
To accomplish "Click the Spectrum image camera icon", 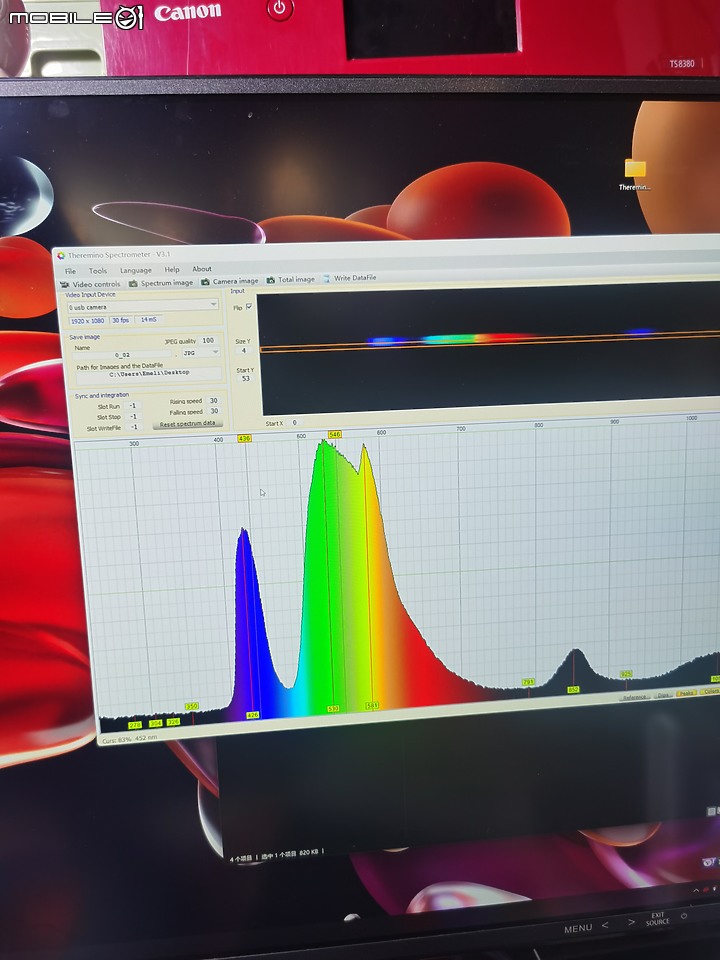I will [133, 283].
